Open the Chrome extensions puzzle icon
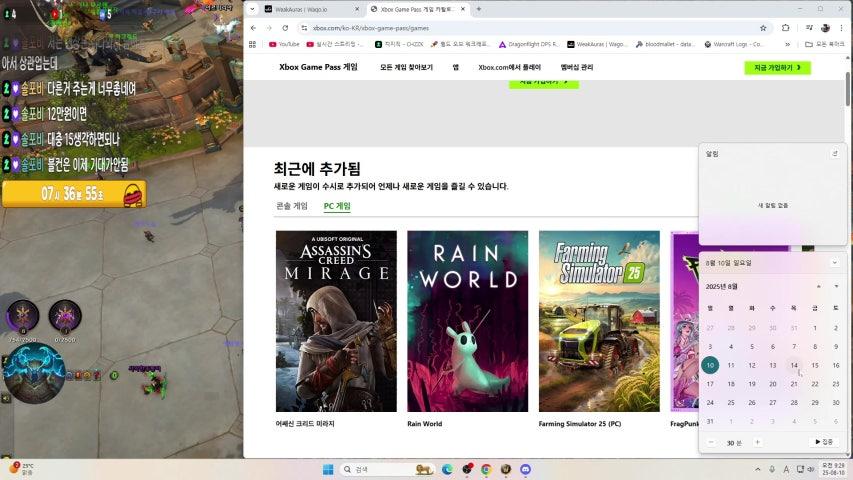This screenshot has width=853, height=480. pos(786,28)
